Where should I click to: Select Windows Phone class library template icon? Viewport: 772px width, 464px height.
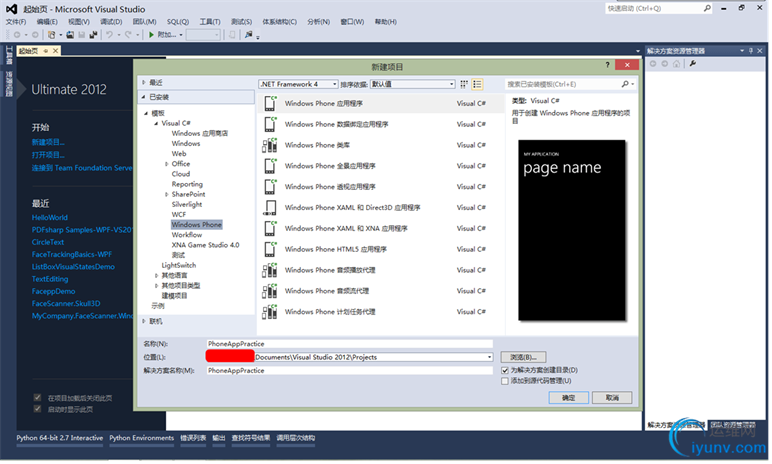270,145
